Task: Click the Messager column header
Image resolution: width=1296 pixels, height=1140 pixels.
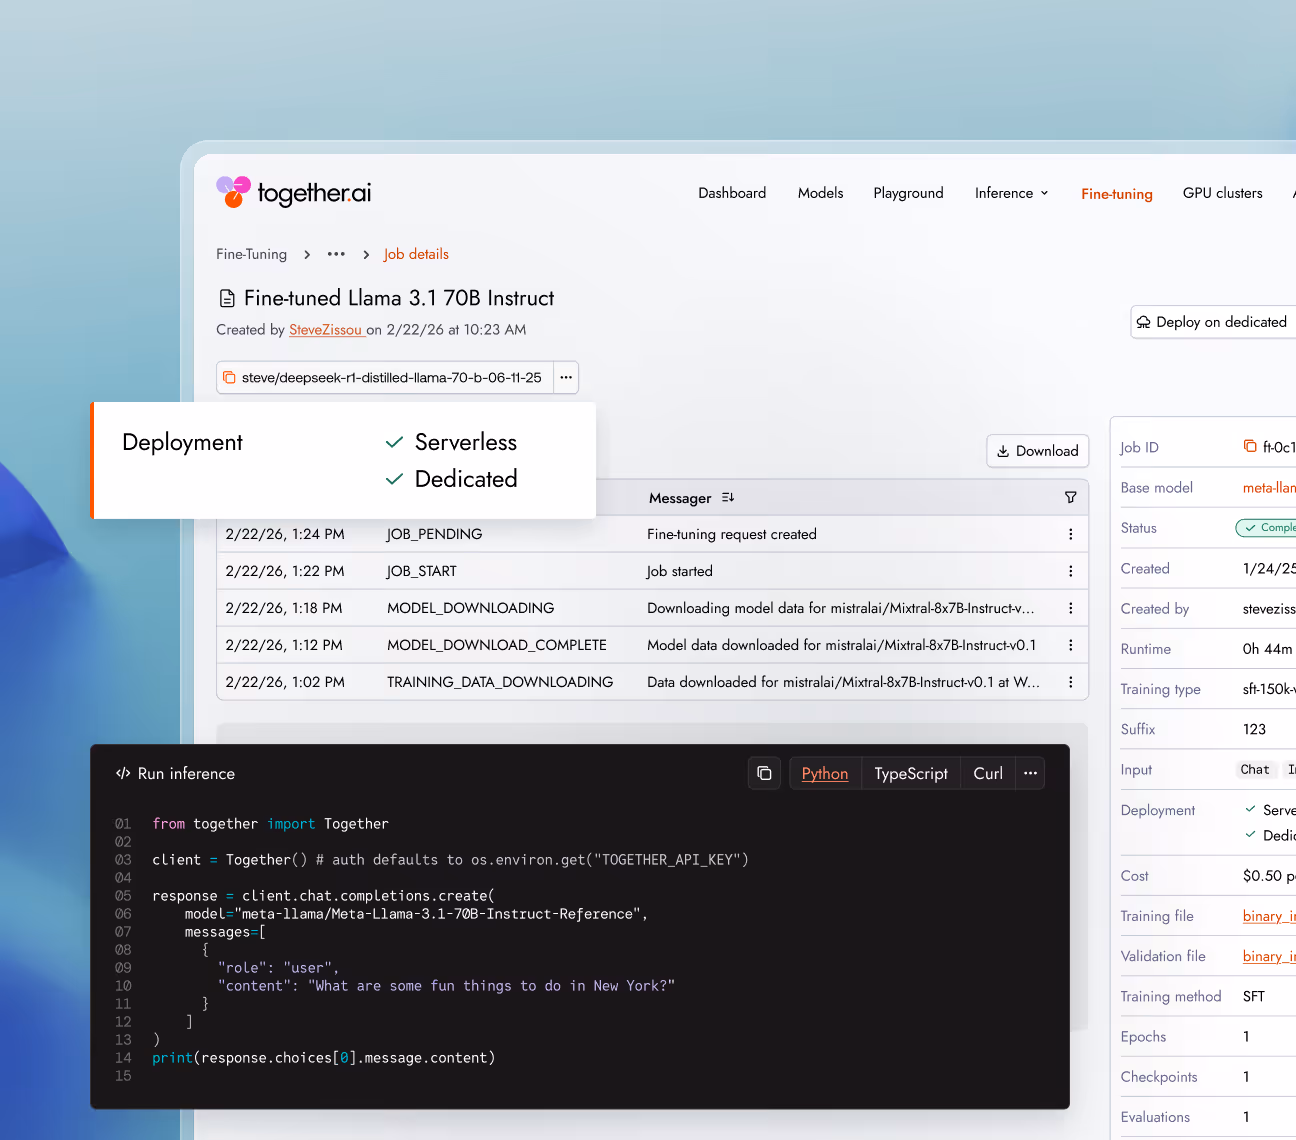Action: coord(680,498)
